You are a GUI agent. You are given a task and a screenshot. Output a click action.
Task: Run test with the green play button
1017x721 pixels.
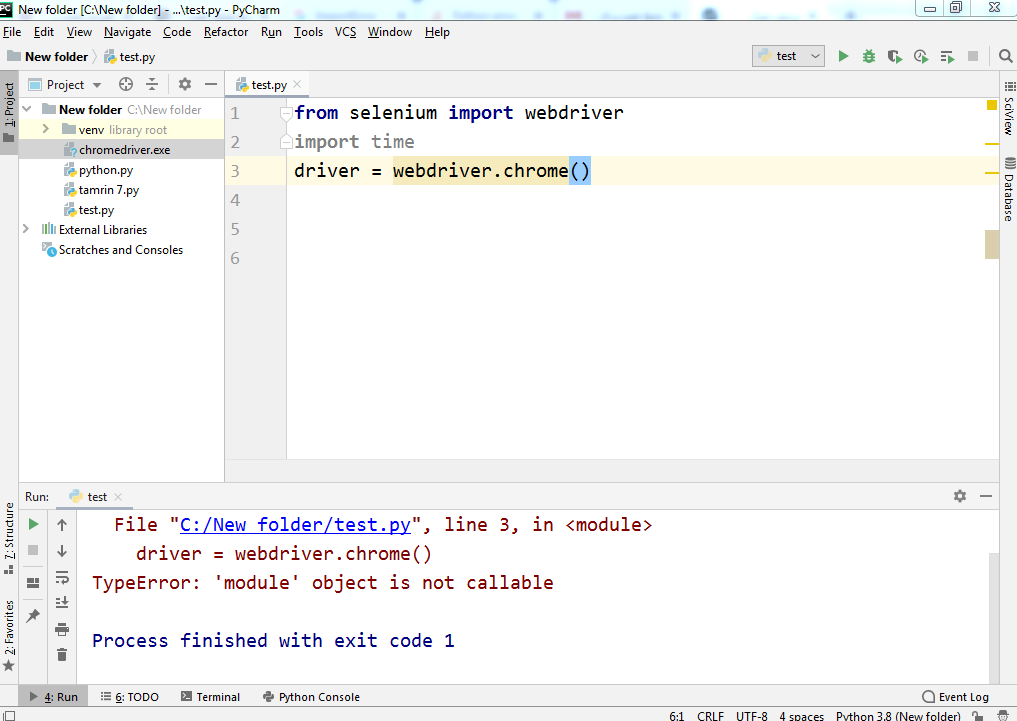click(x=843, y=57)
